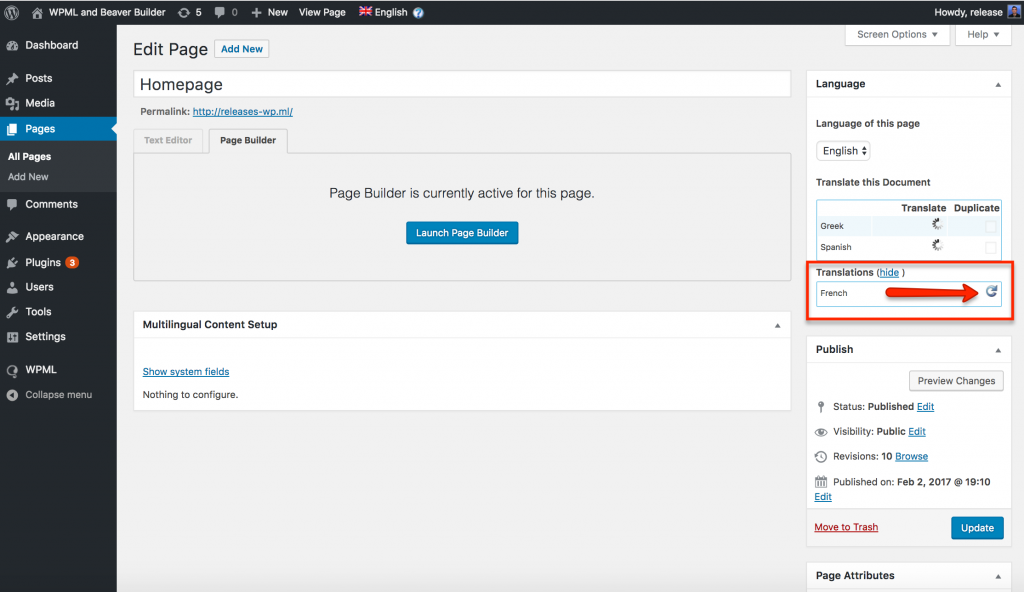Open All Pages submenu item
Viewport: 1024px width, 592px height.
[x=29, y=157]
